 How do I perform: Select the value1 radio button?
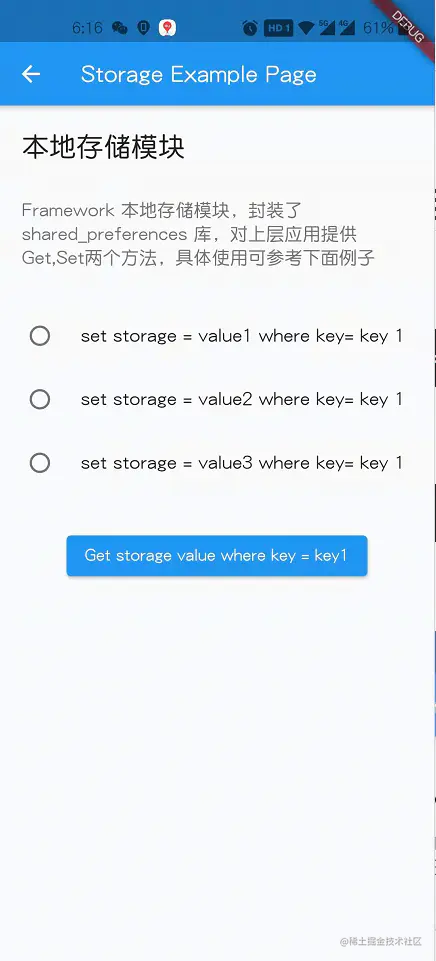pos(40,336)
